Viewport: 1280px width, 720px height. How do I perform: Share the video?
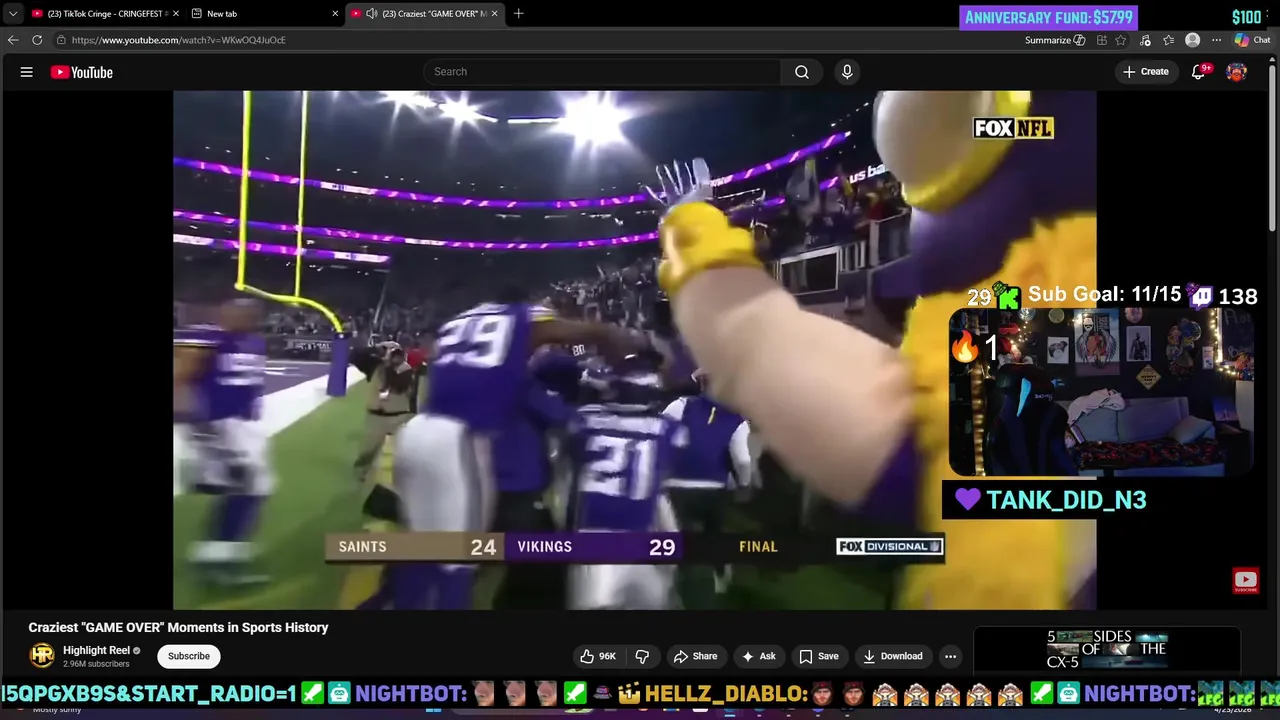click(695, 656)
